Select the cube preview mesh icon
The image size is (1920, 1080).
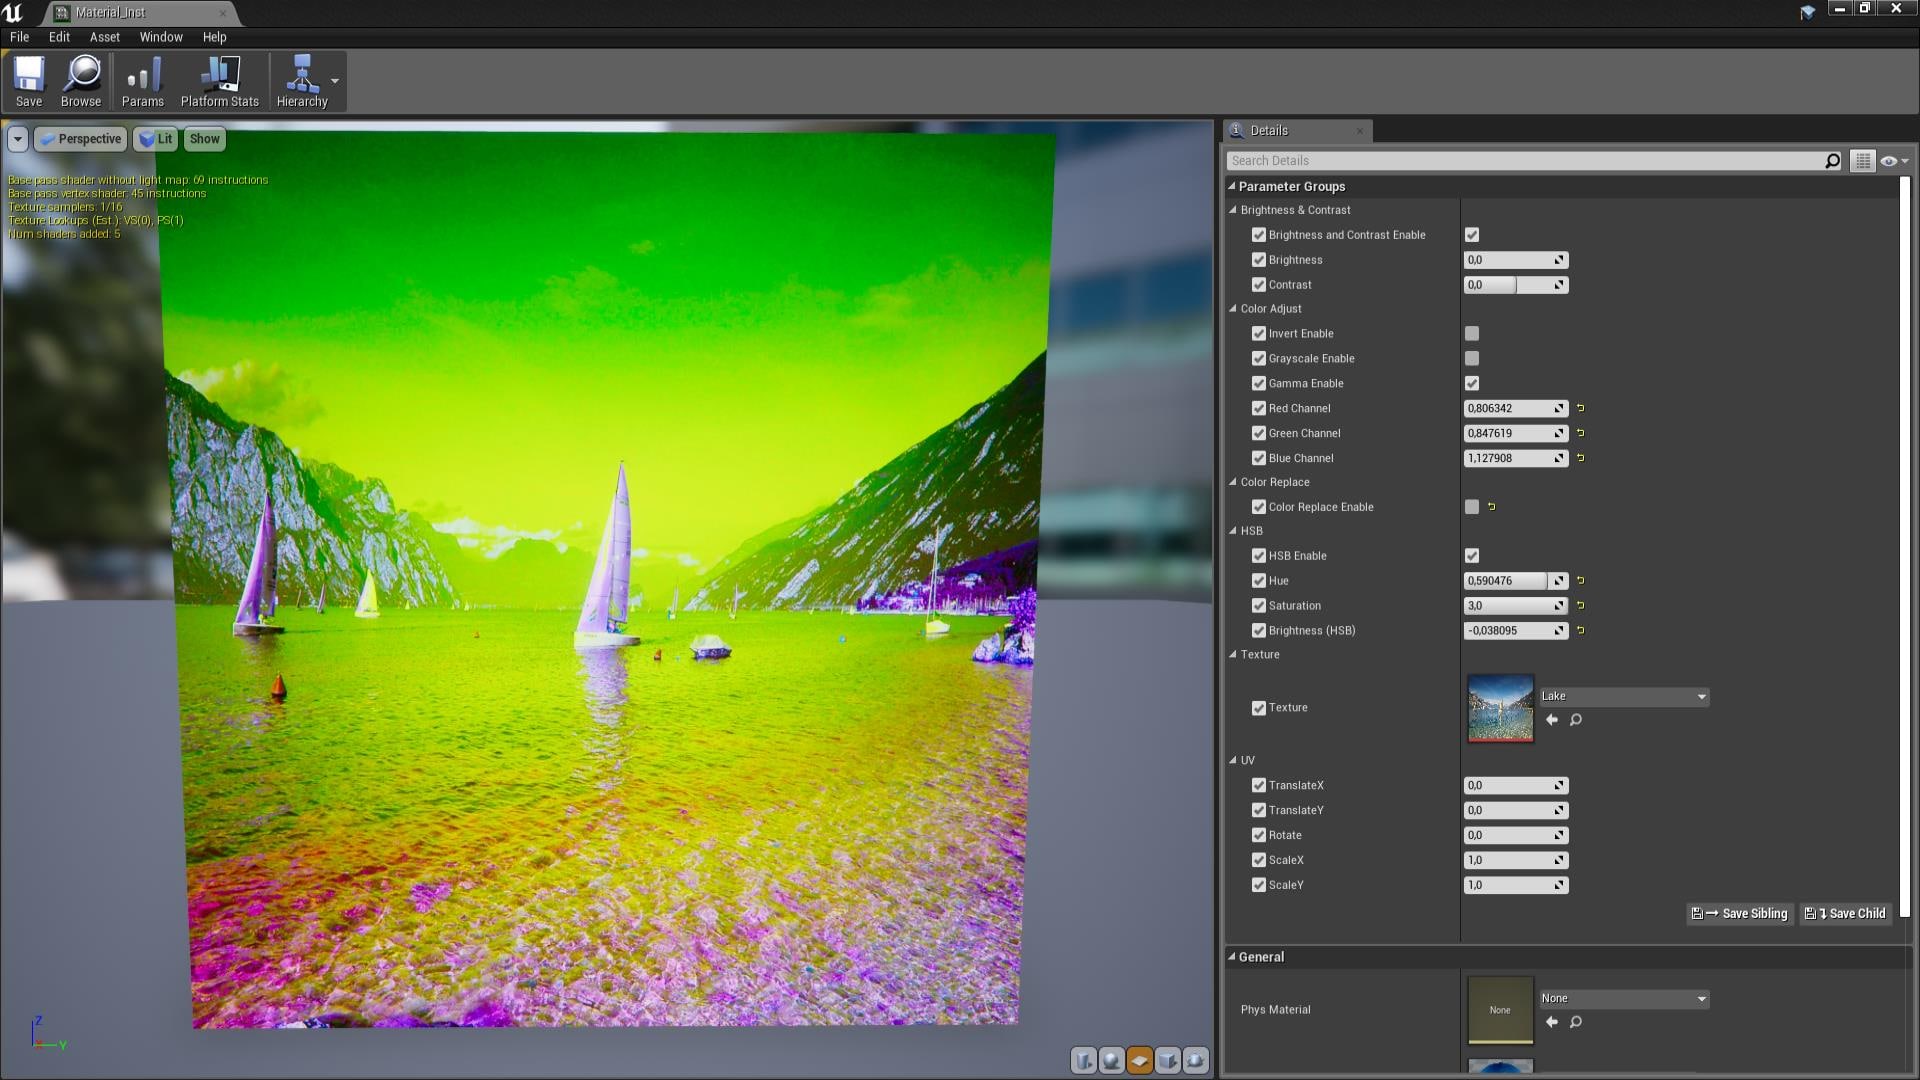[1168, 1062]
